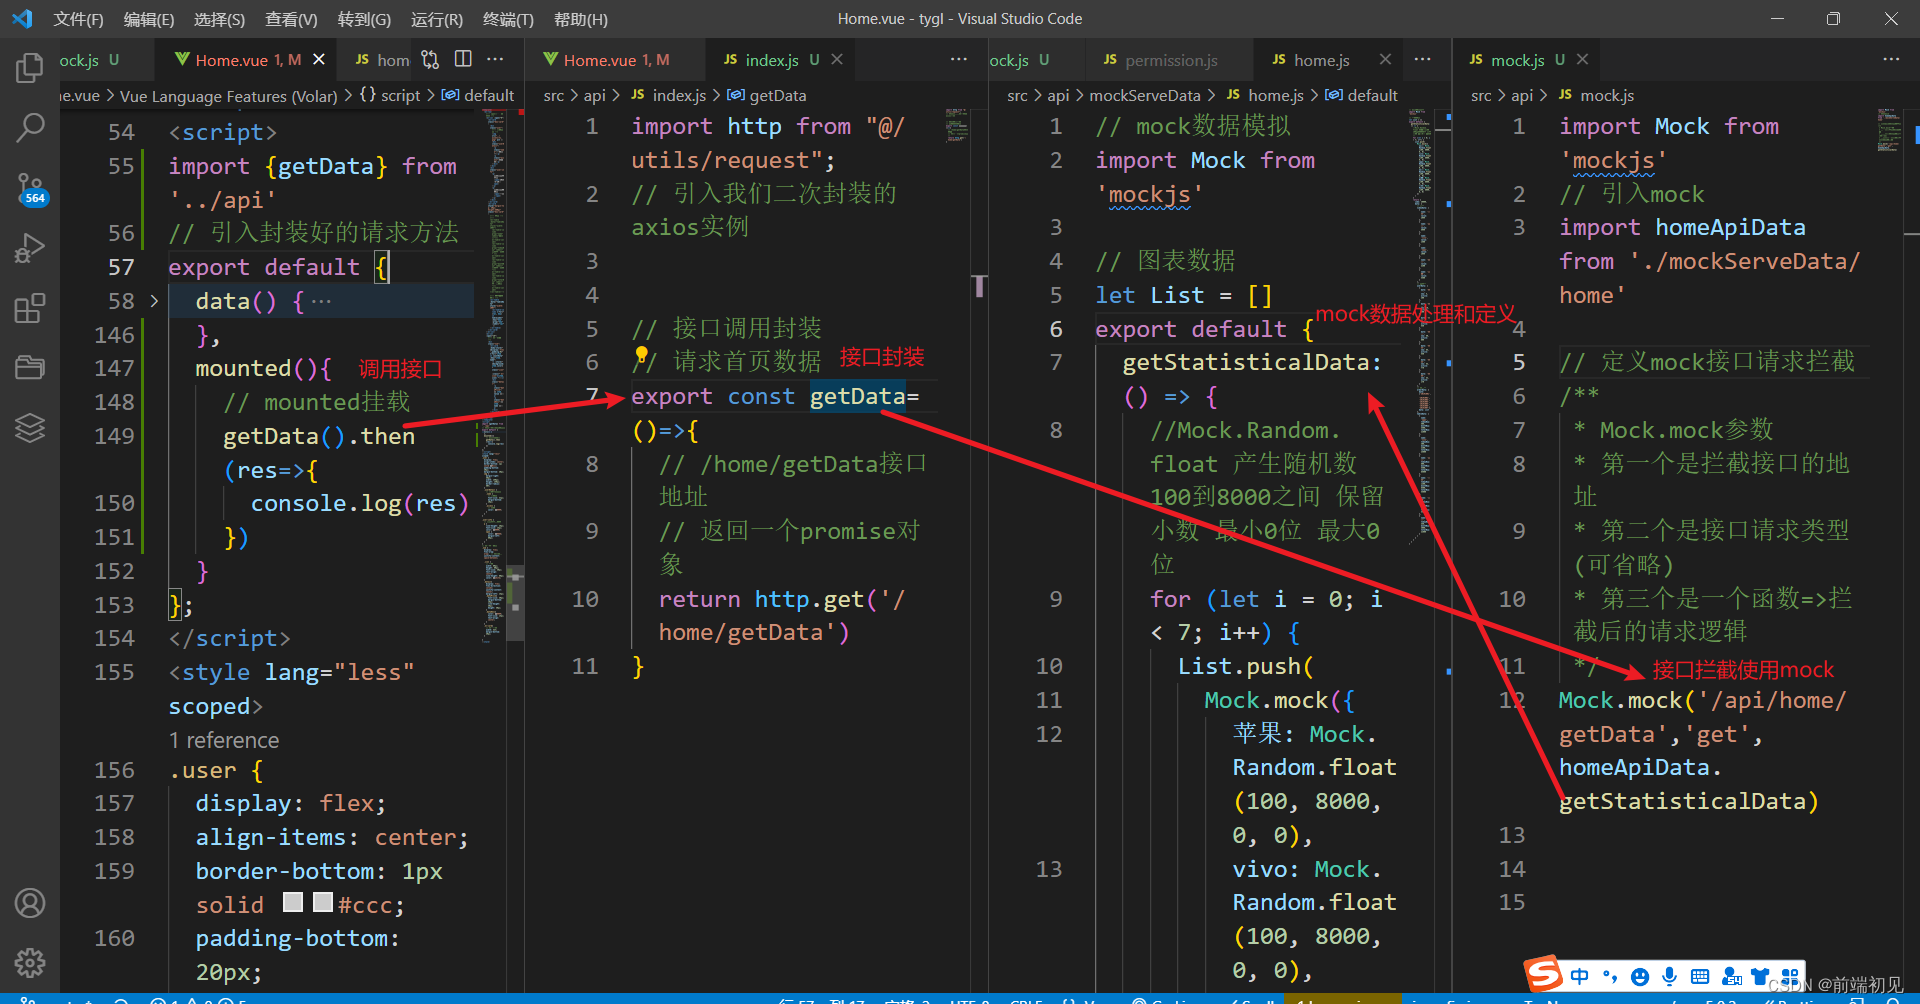Open the 'home.js' breadcrumb in third group
This screenshot has width=1920, height=1004.
(1264, 96)
